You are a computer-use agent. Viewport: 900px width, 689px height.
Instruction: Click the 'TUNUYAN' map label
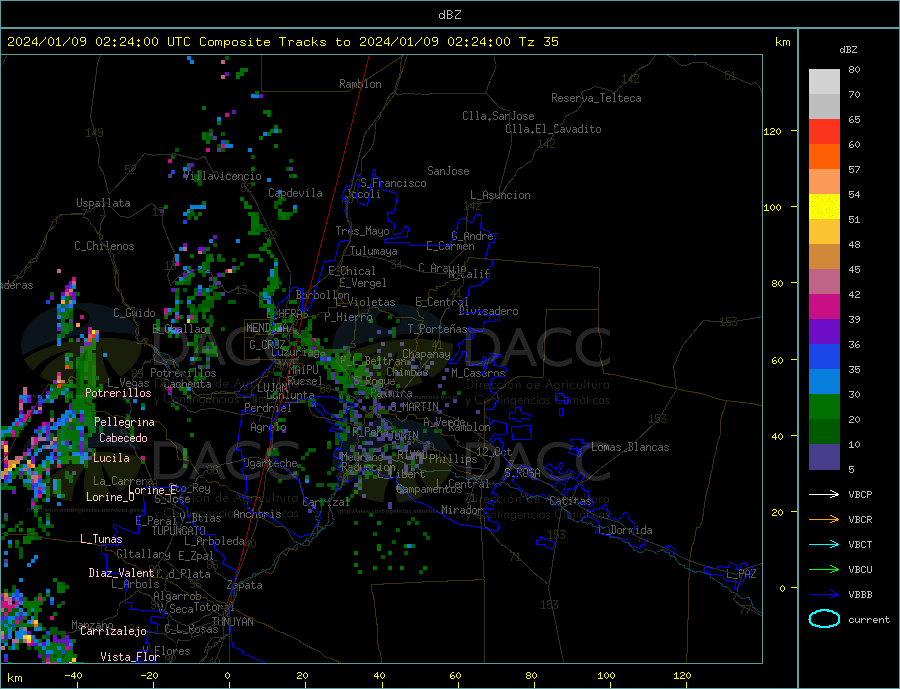pos(232,622)
